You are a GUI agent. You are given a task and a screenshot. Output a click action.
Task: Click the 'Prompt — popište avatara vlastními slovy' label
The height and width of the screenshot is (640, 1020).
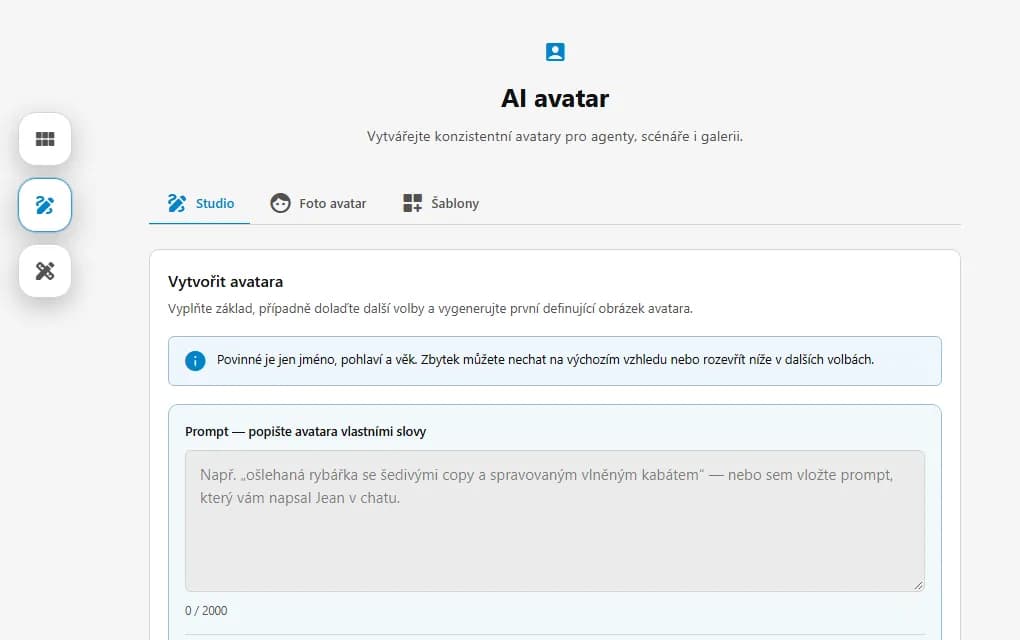306,432
